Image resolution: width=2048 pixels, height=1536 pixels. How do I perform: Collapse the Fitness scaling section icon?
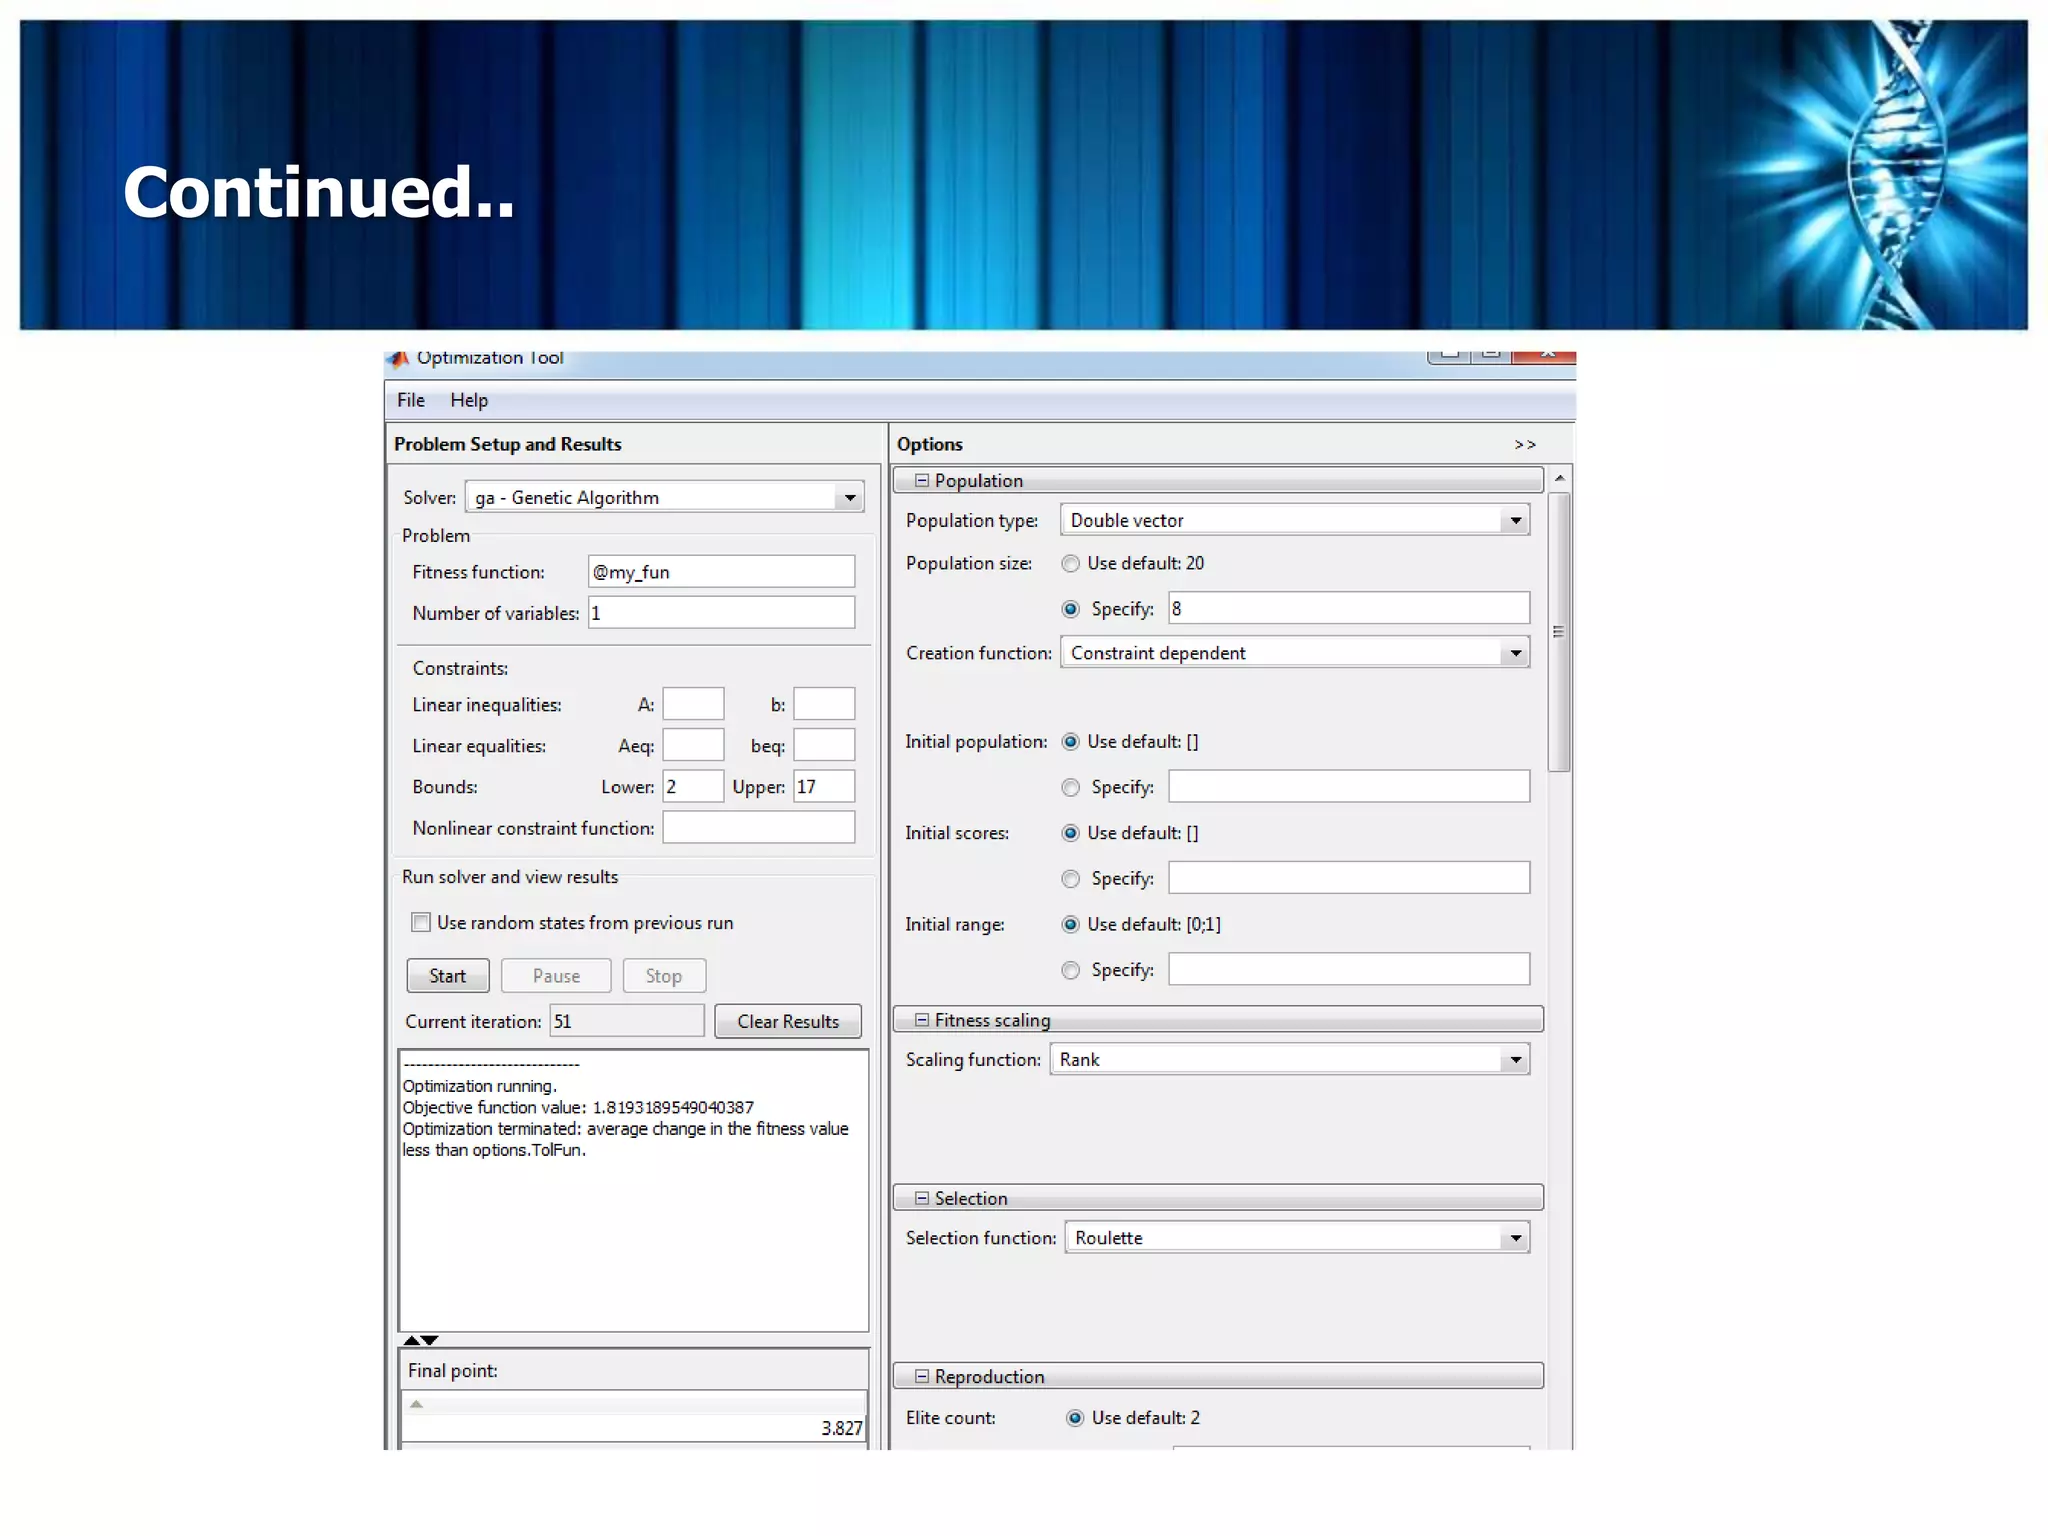(922, 1020)
